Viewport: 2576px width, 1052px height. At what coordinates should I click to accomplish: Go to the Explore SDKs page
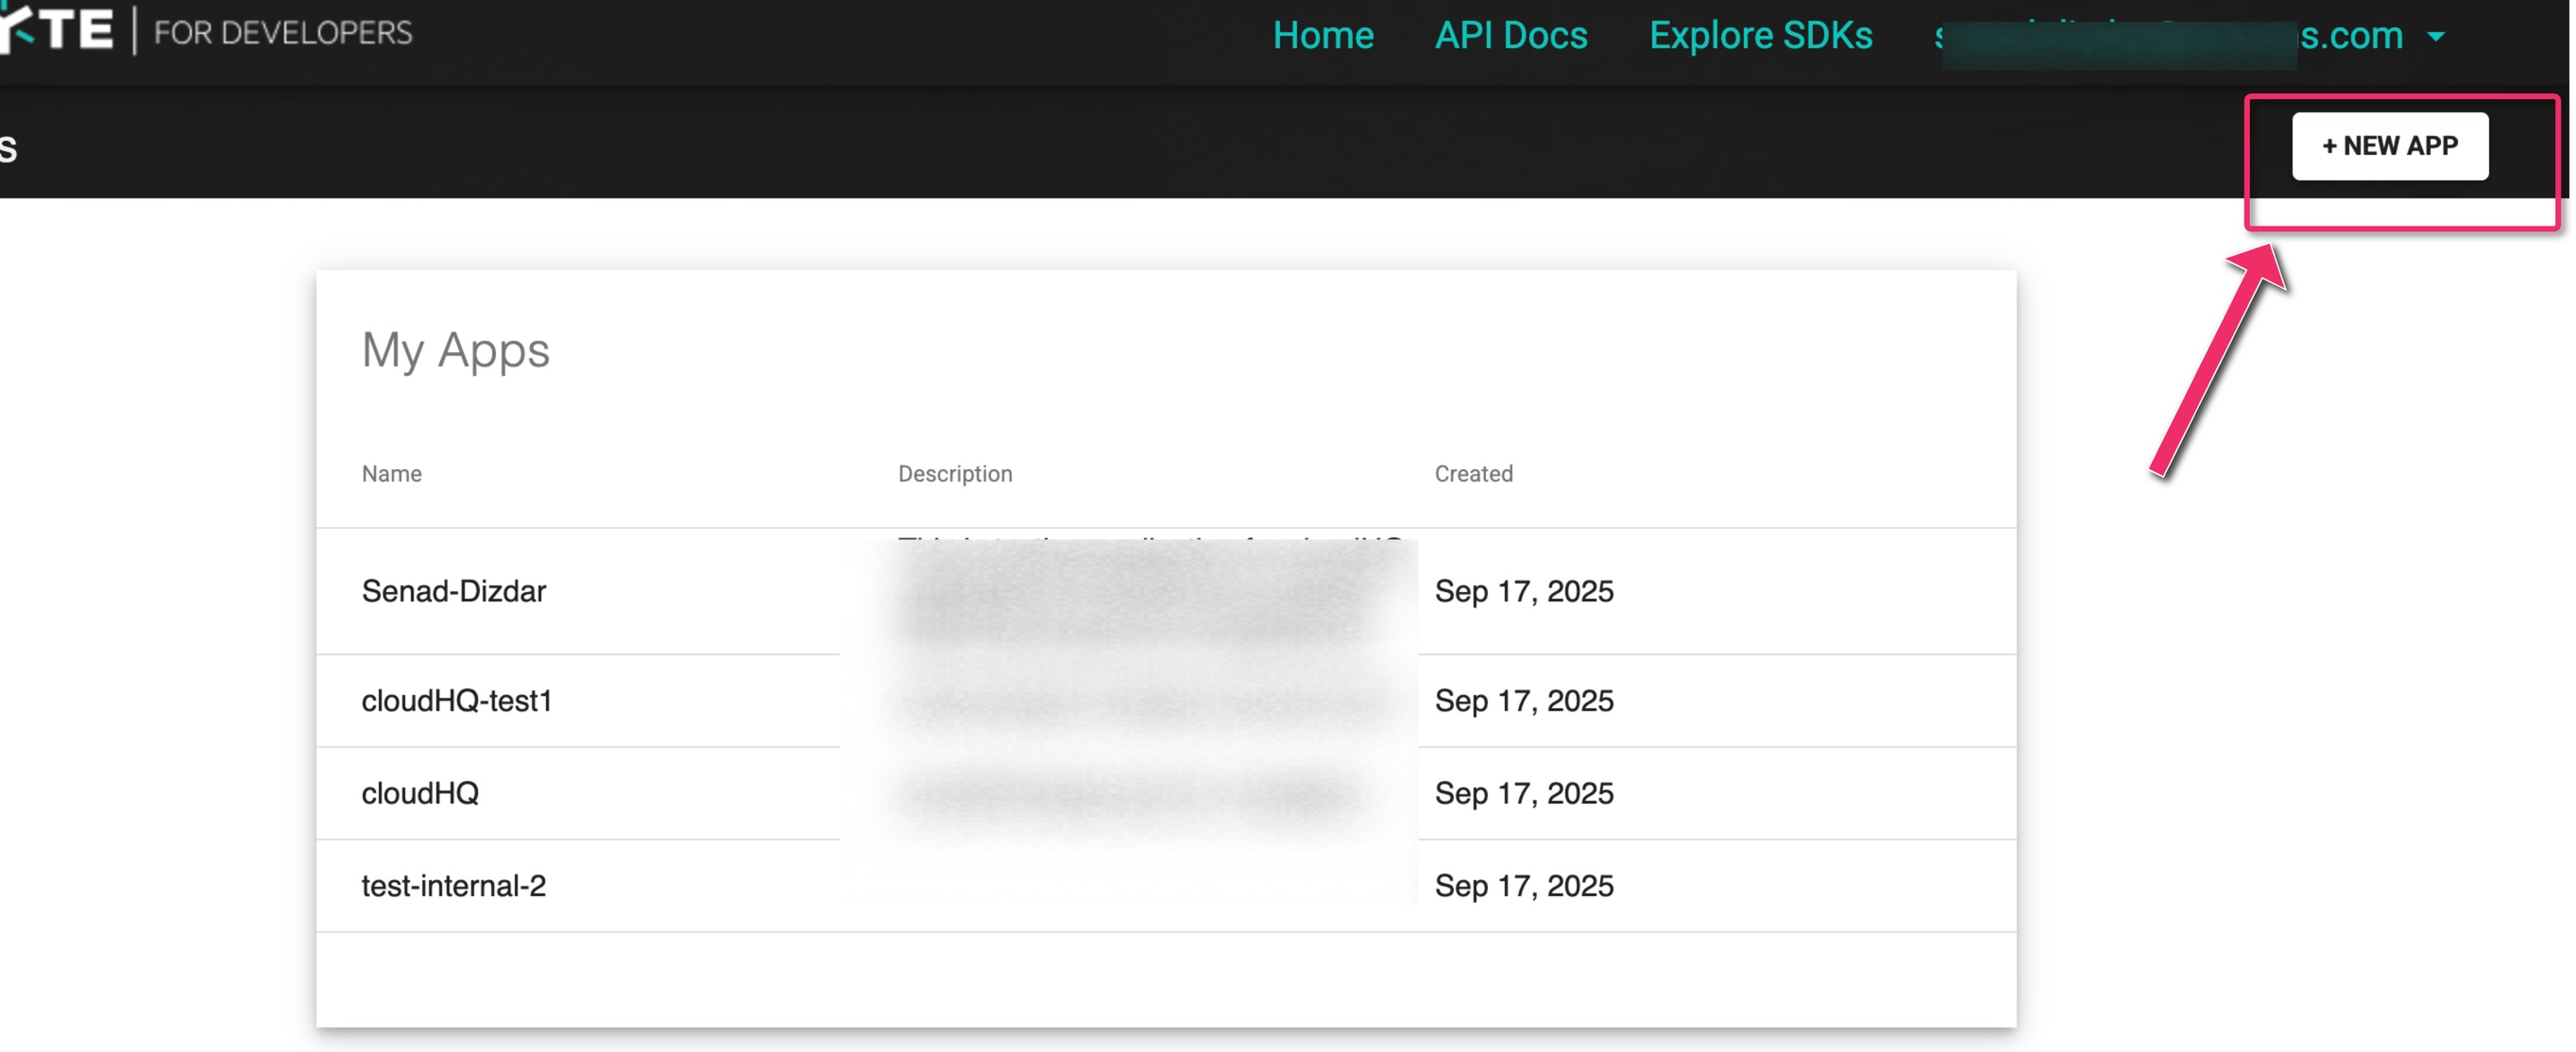pyautogui.click(x=1760, y=36)
